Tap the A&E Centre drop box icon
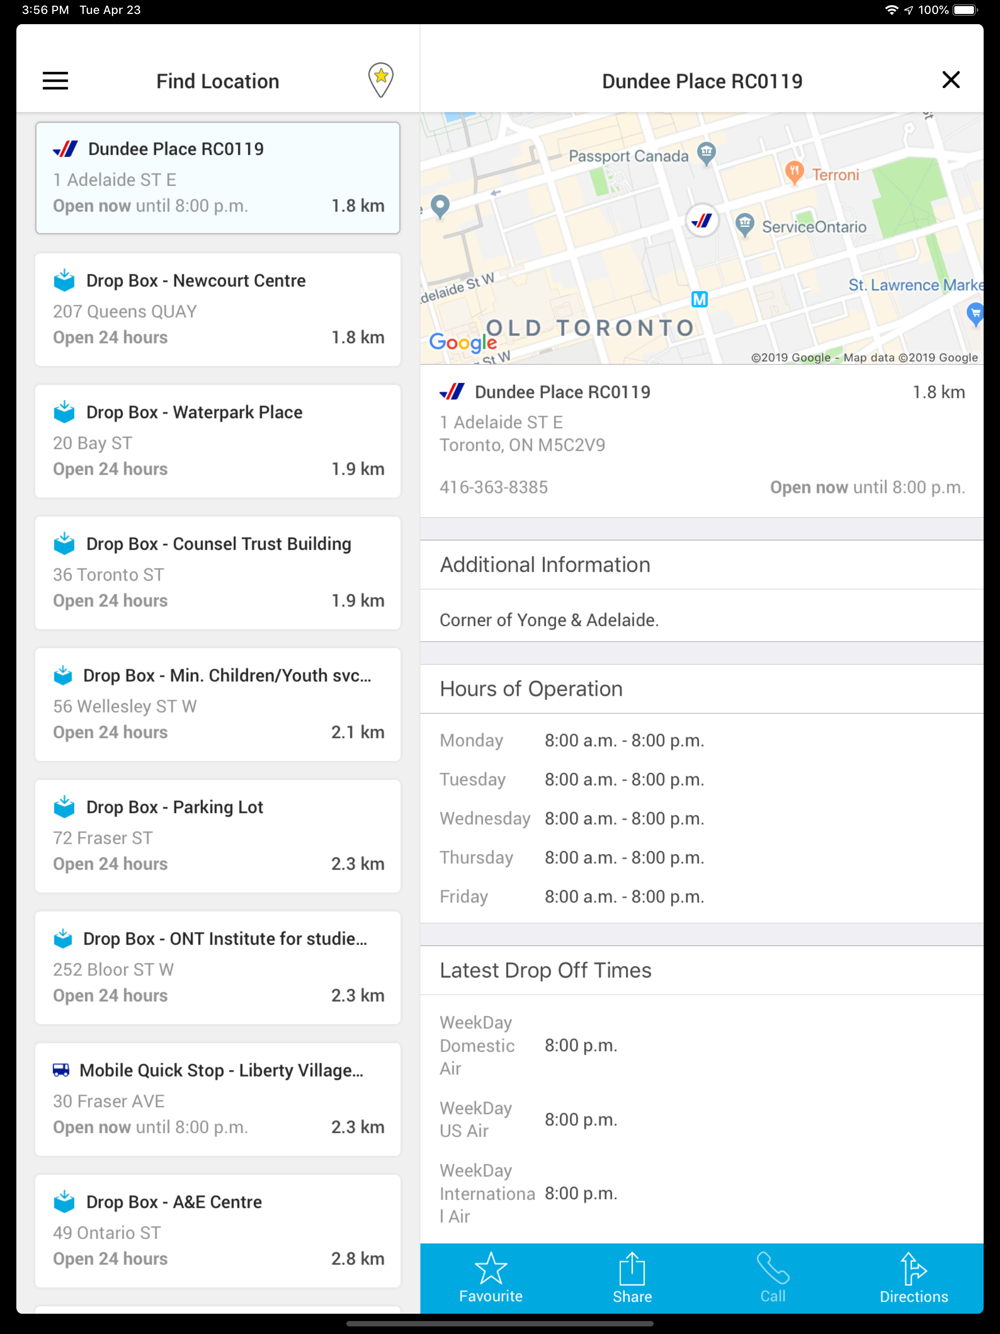Image resolution: width=1000 pixels, height=1334 pixels. click(x=64, y=1201)
